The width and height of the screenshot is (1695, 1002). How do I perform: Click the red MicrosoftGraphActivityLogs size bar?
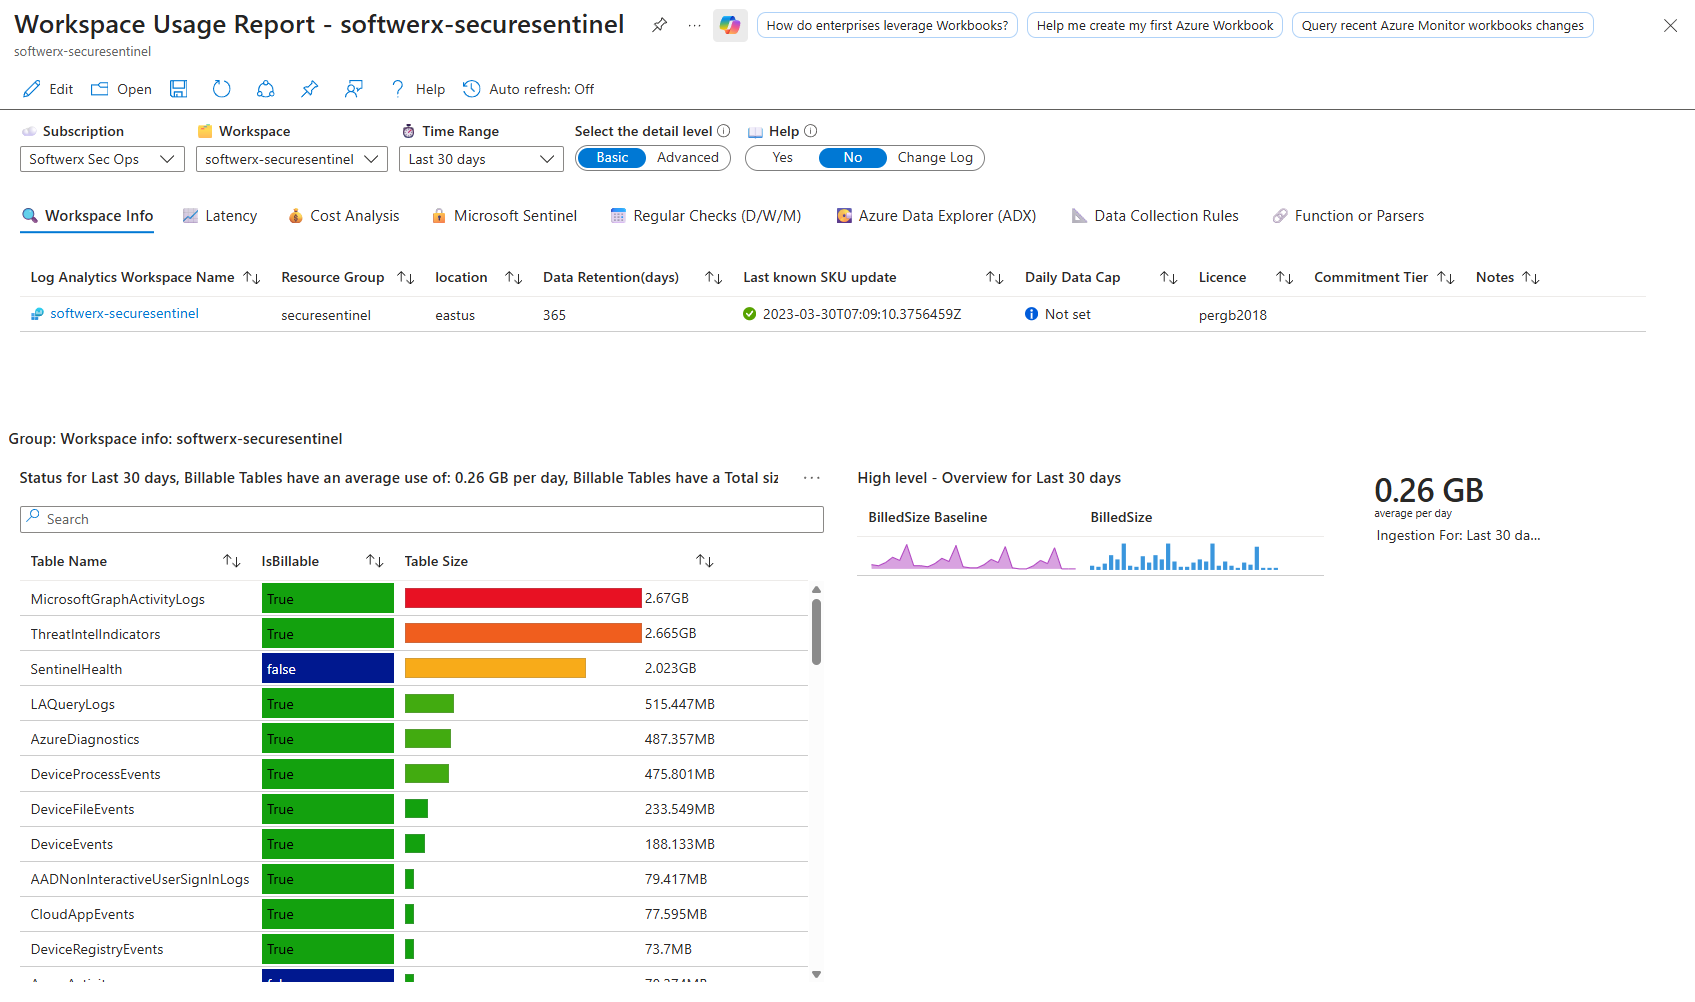[x=523, y=598]
